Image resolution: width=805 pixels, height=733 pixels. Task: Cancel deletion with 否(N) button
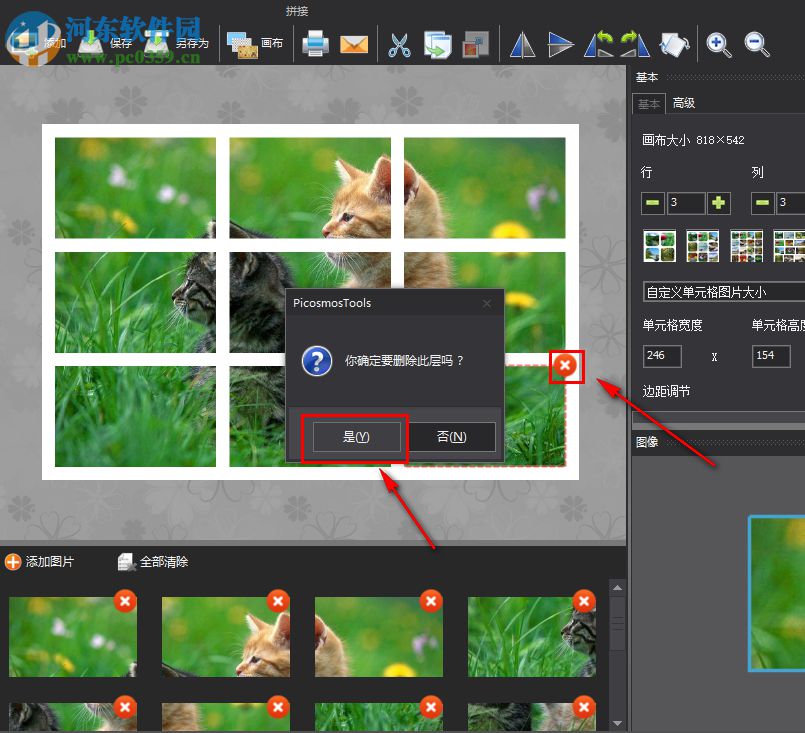(x=452, y=437)
